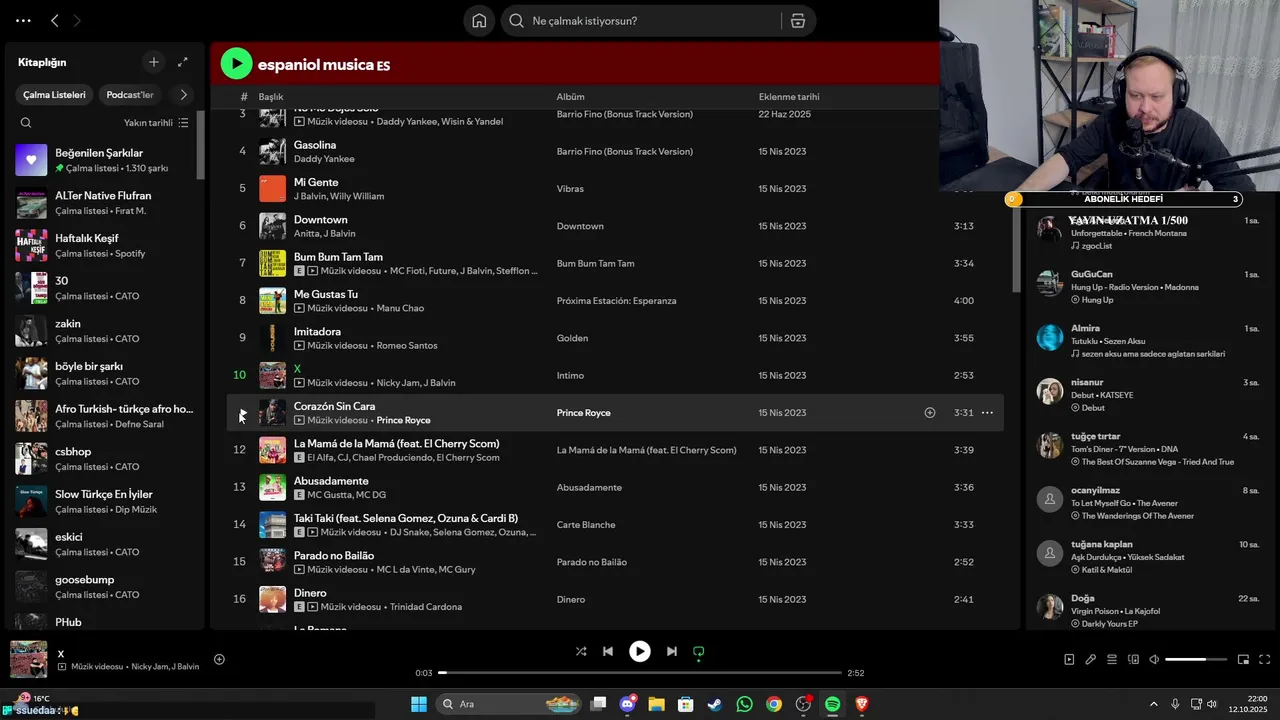Select the Taki Taki track title
Image resolution: width=1280 pixels, height=720 pixels.
click(406, 518)
